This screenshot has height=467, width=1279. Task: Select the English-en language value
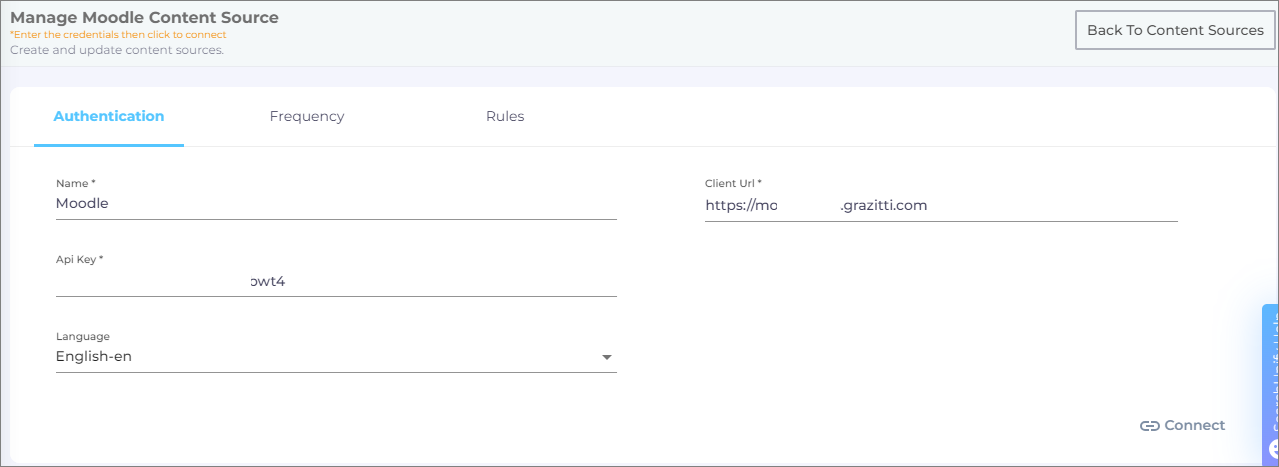[x=94, y=357]
